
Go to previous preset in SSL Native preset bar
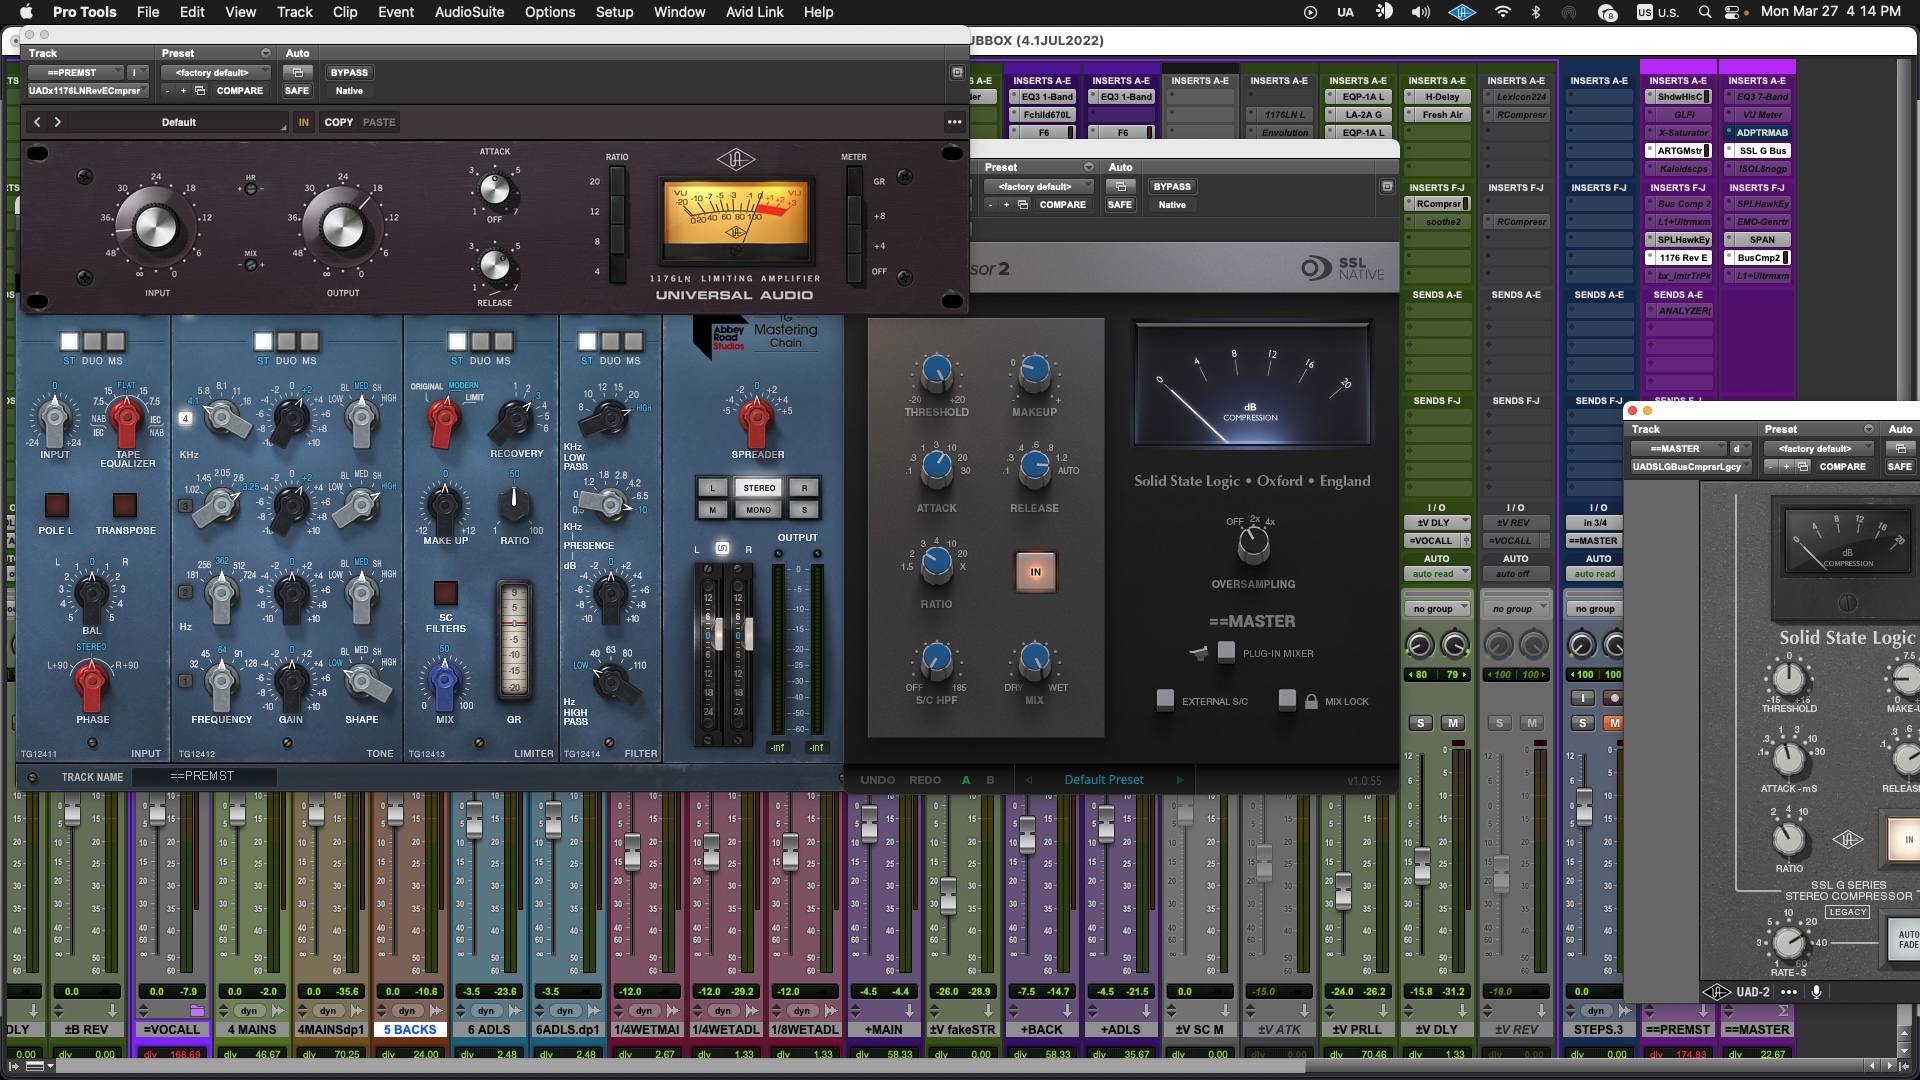[x=1028, y=780]
